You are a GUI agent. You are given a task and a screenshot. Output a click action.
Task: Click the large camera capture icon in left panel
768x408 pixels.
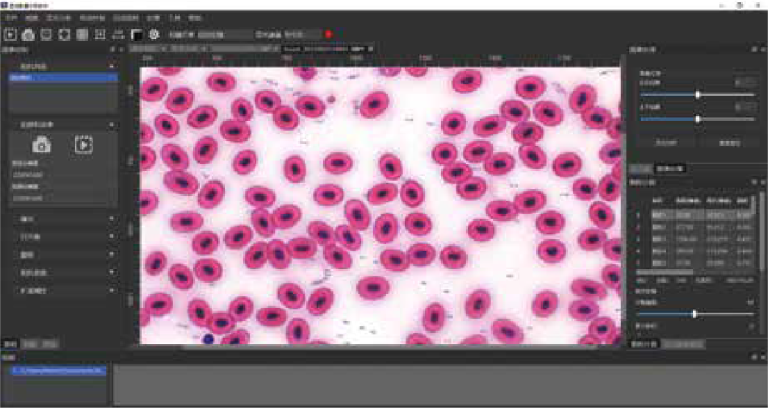[x=42, y=144]
